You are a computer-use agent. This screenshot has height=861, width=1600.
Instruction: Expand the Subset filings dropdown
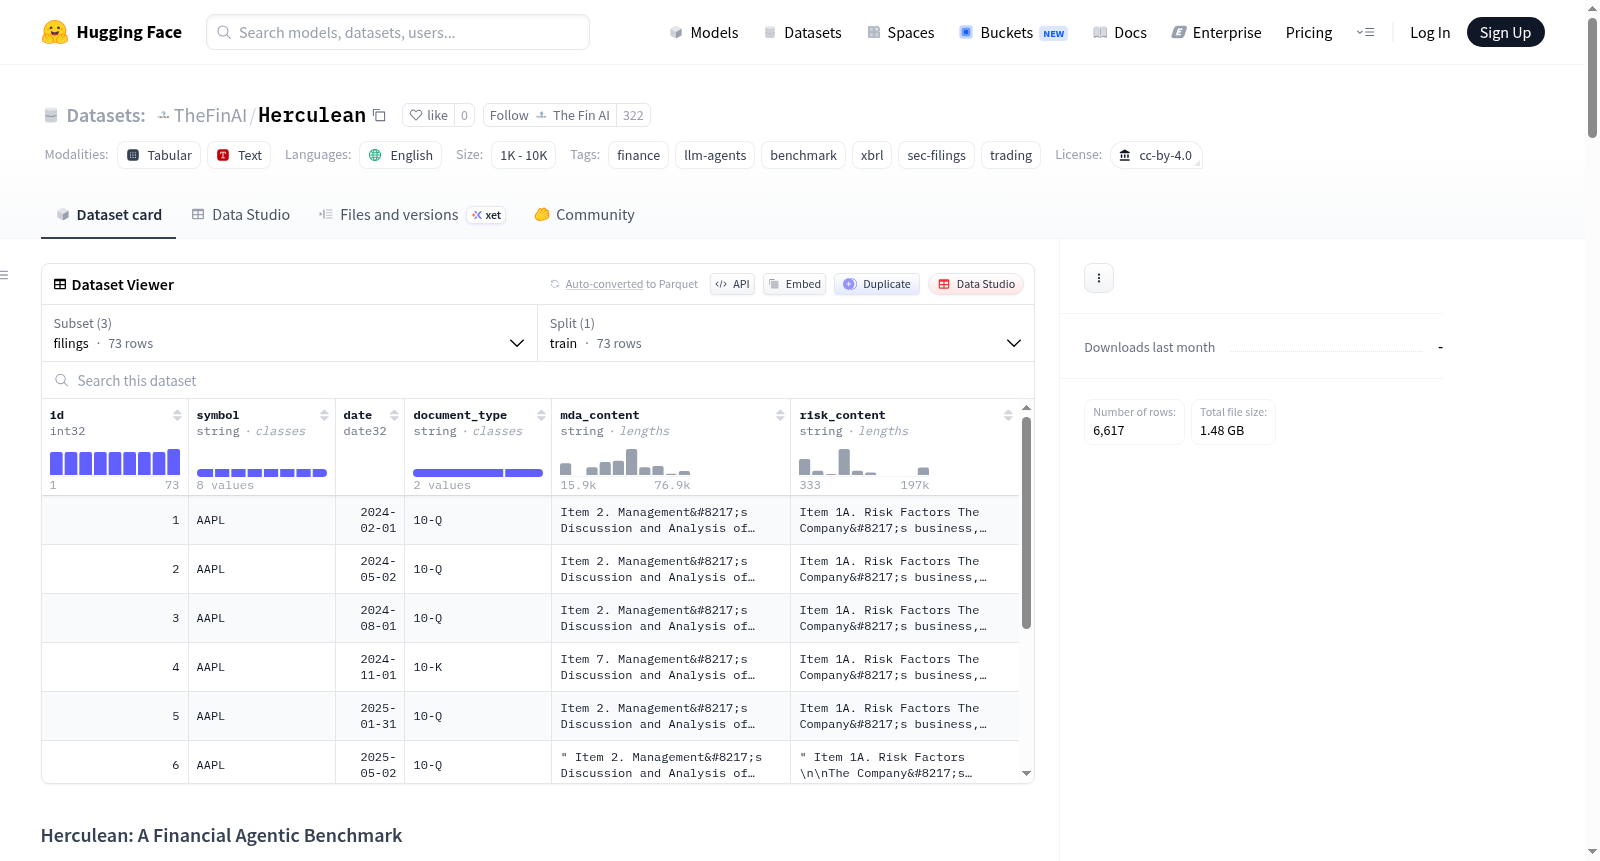[290, 333]
